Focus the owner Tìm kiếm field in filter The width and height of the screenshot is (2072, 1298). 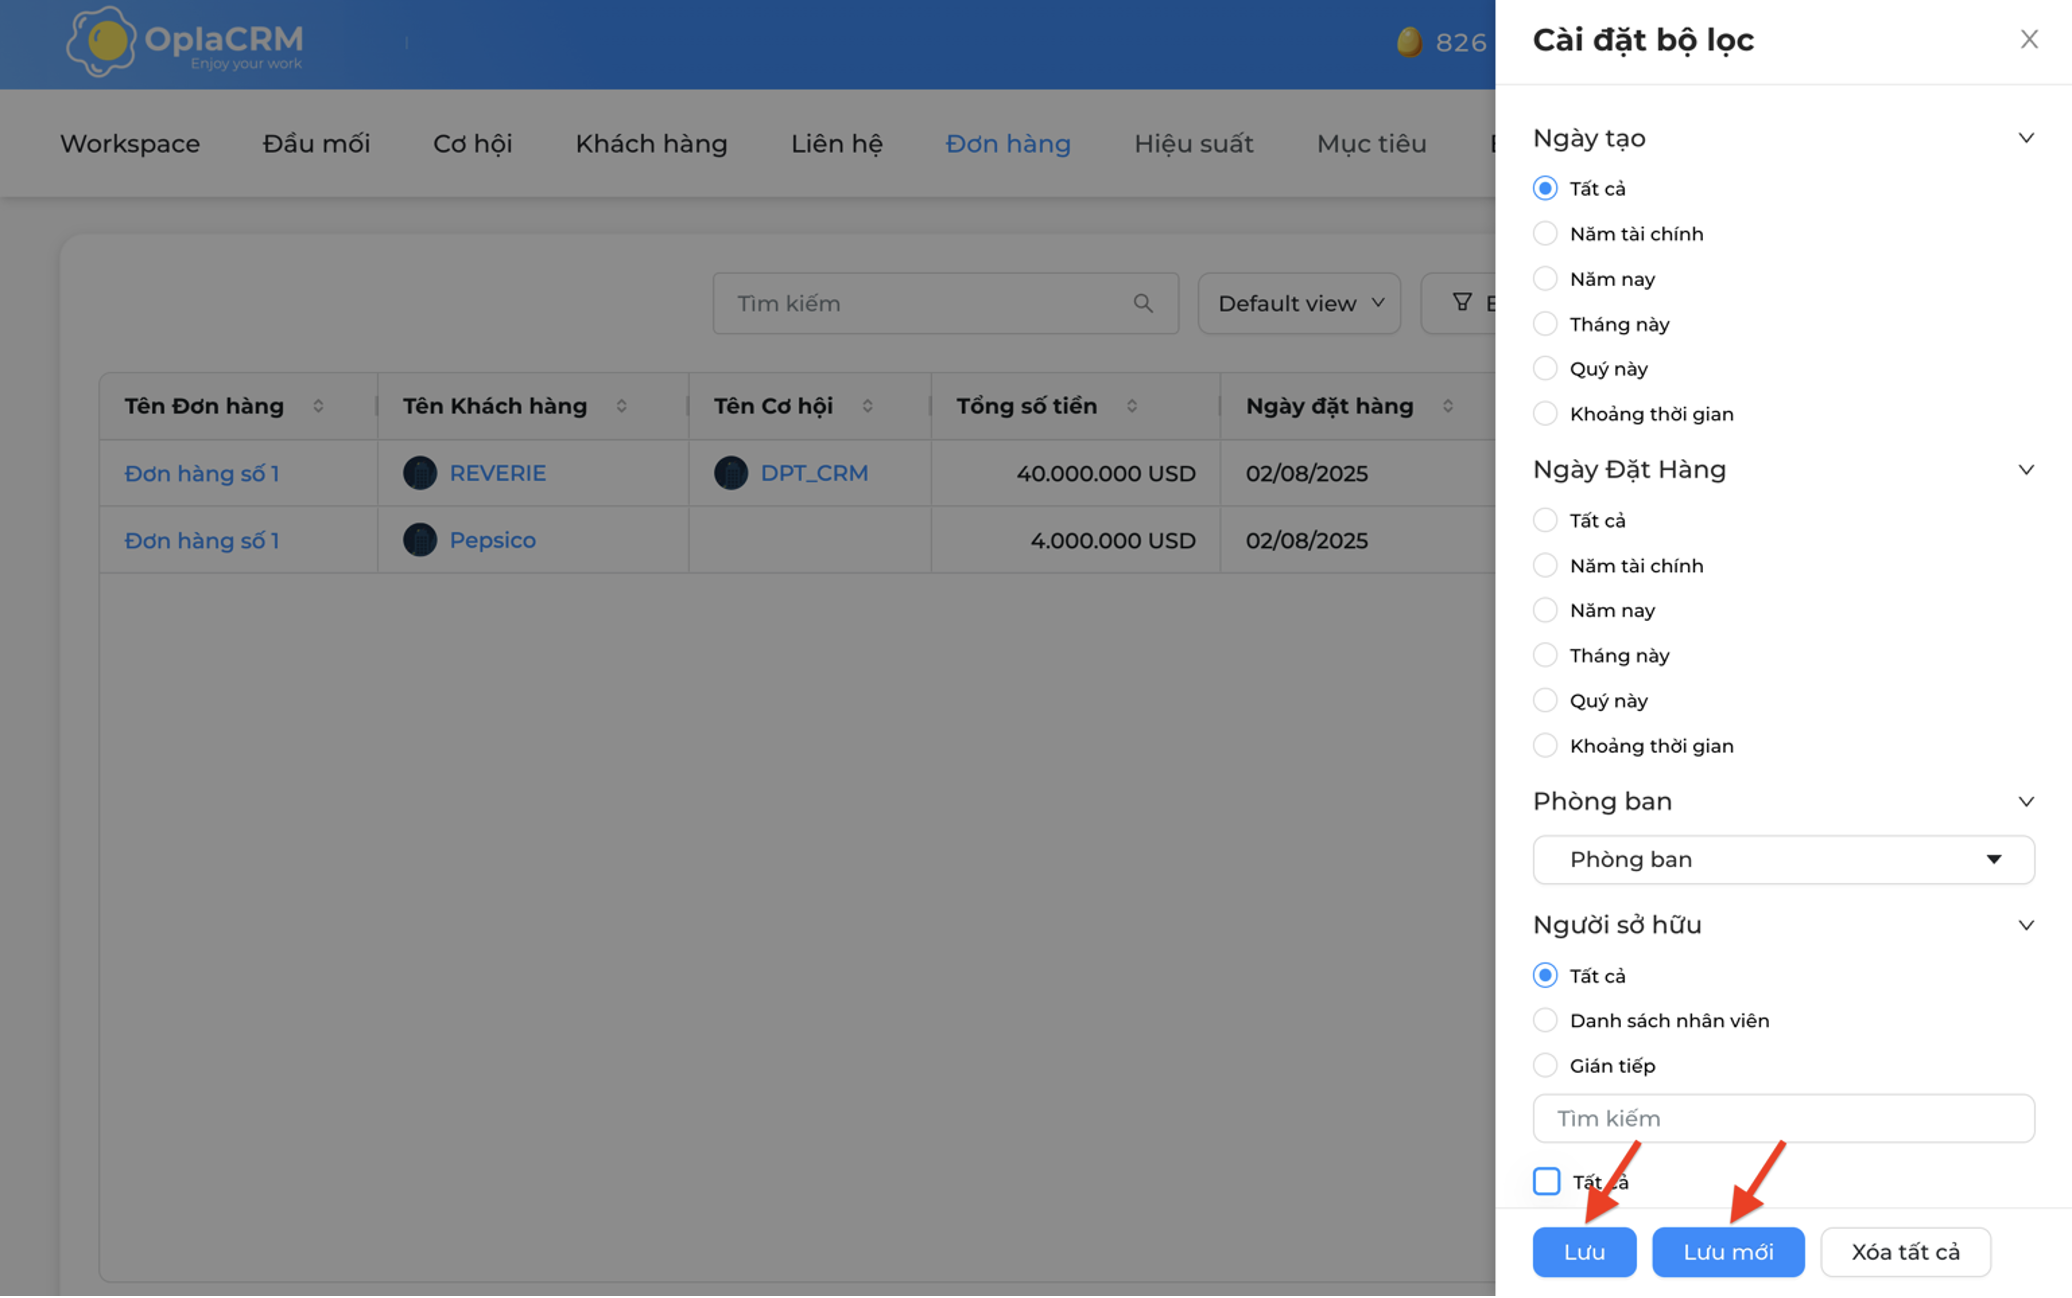1783,1118
